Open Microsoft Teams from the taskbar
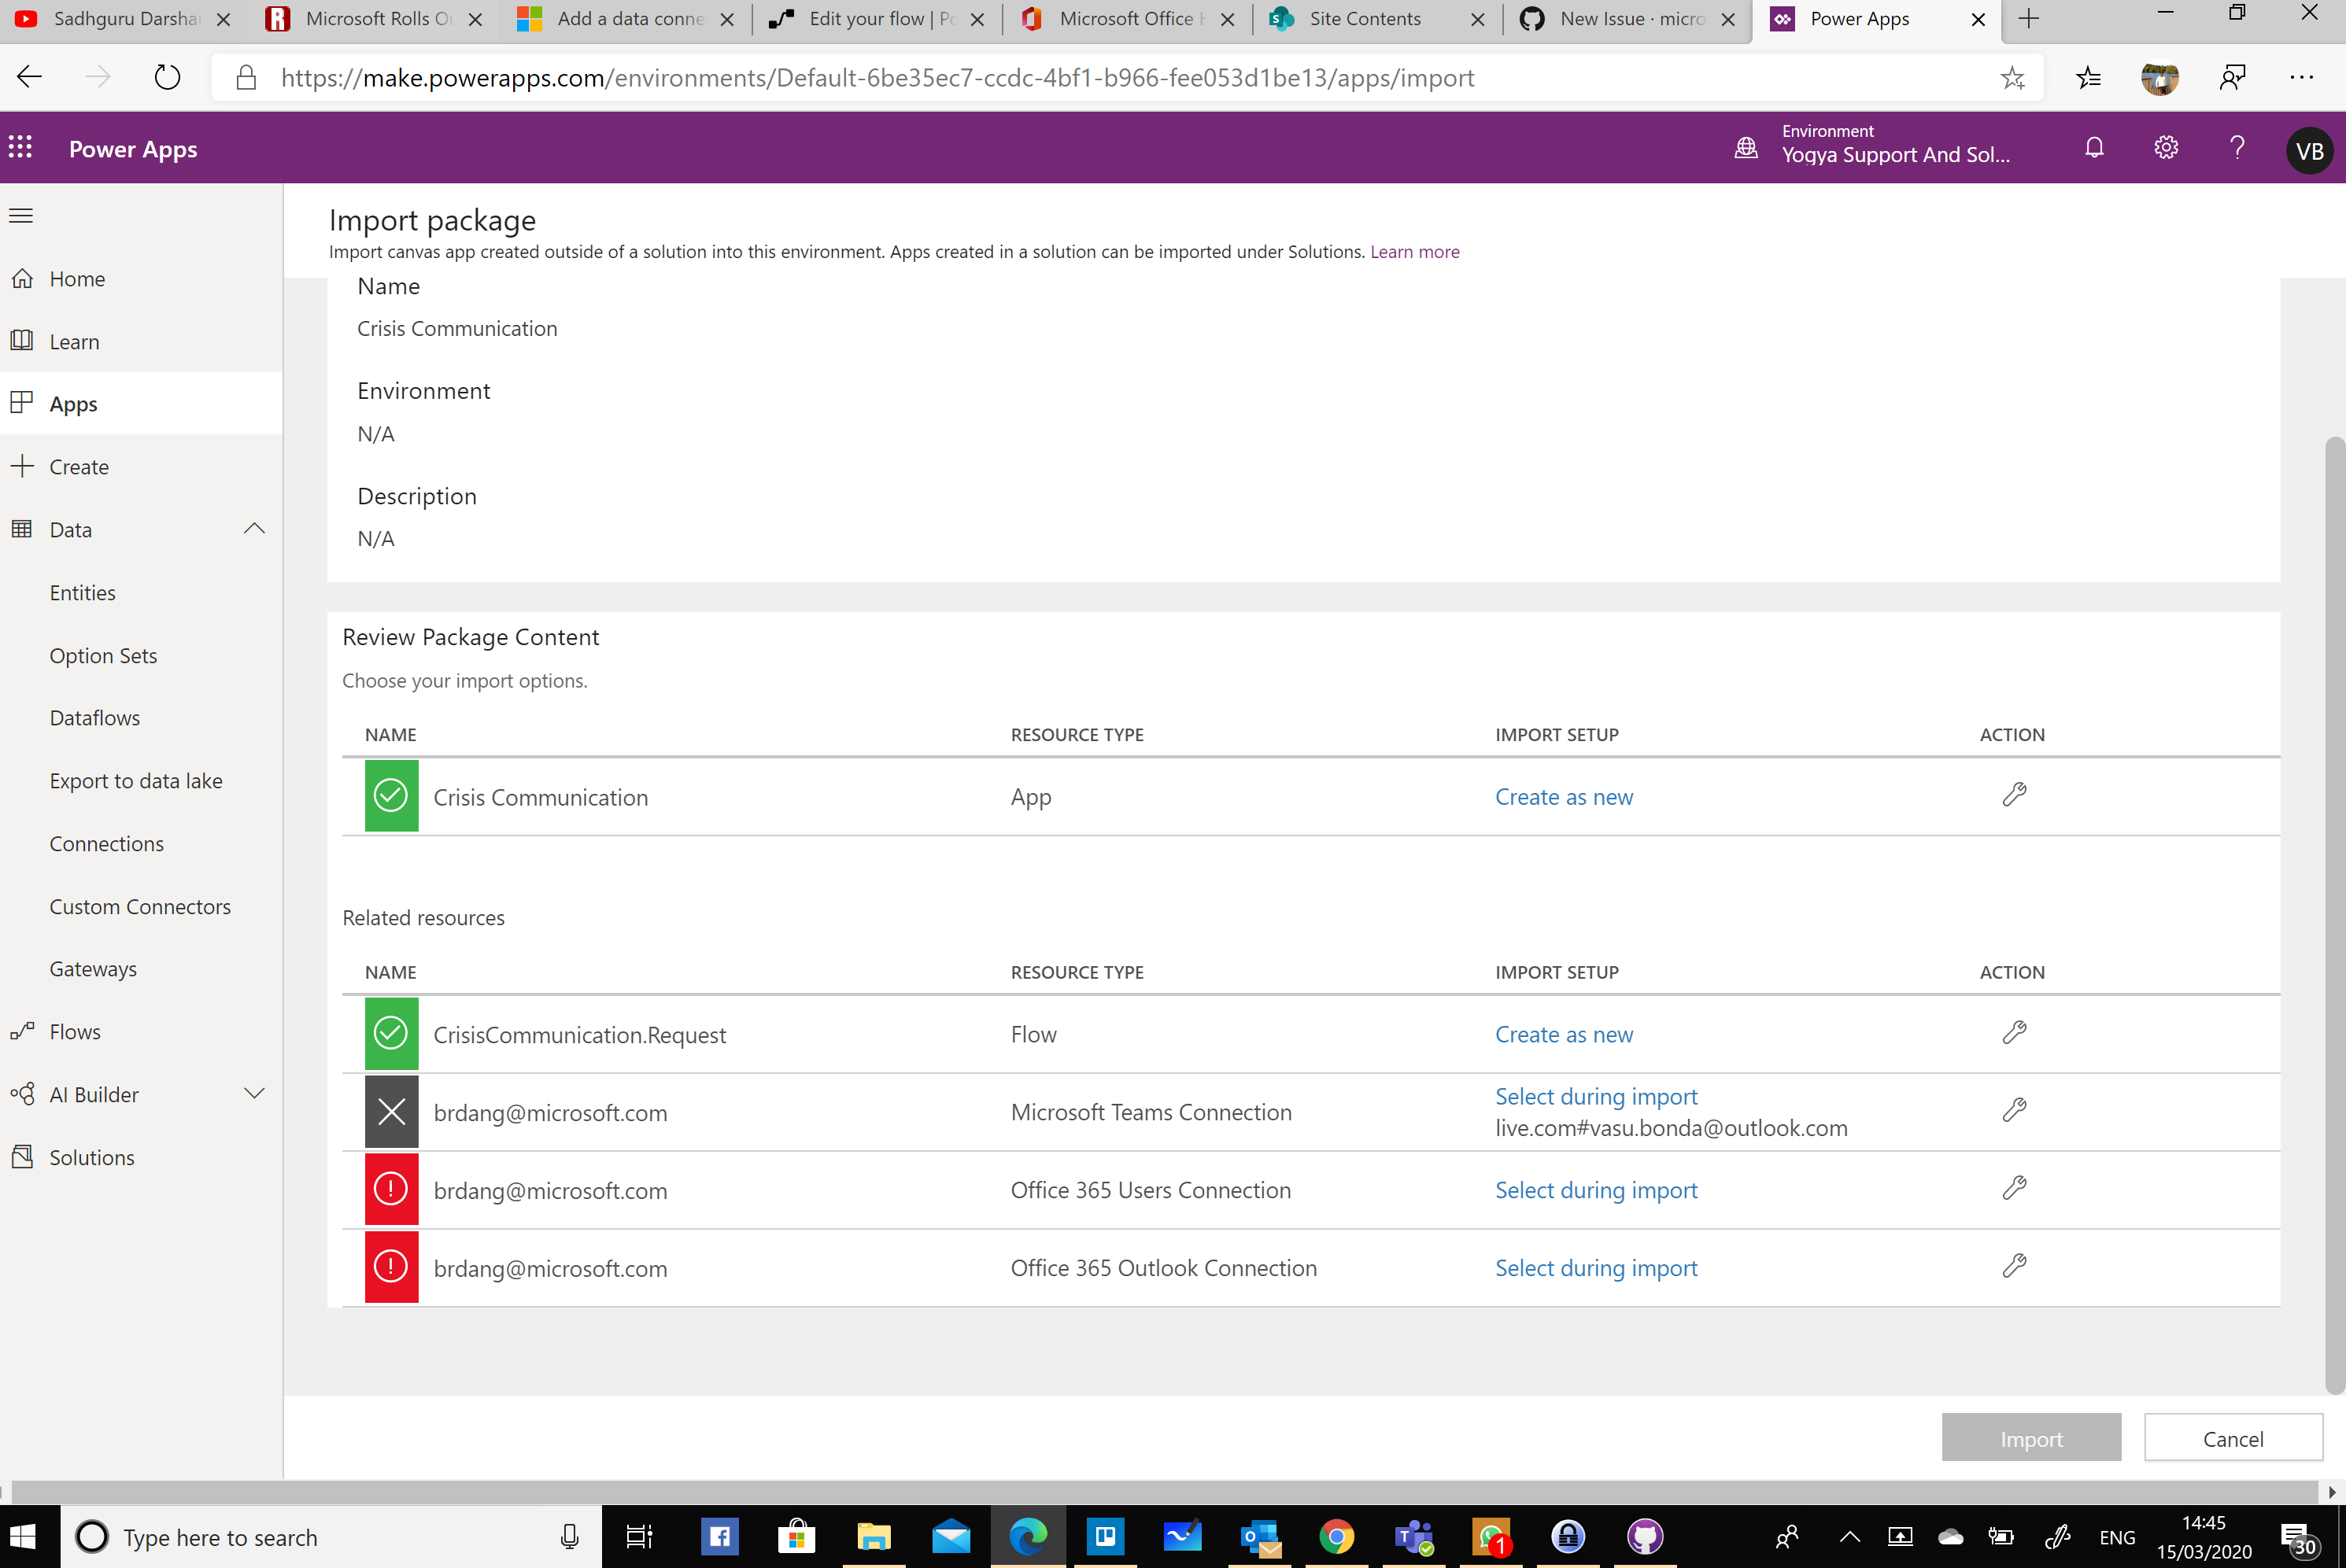The width and height of the screenshot is (2346, 1568). pyautogui.click(x=1414, y=1536)
